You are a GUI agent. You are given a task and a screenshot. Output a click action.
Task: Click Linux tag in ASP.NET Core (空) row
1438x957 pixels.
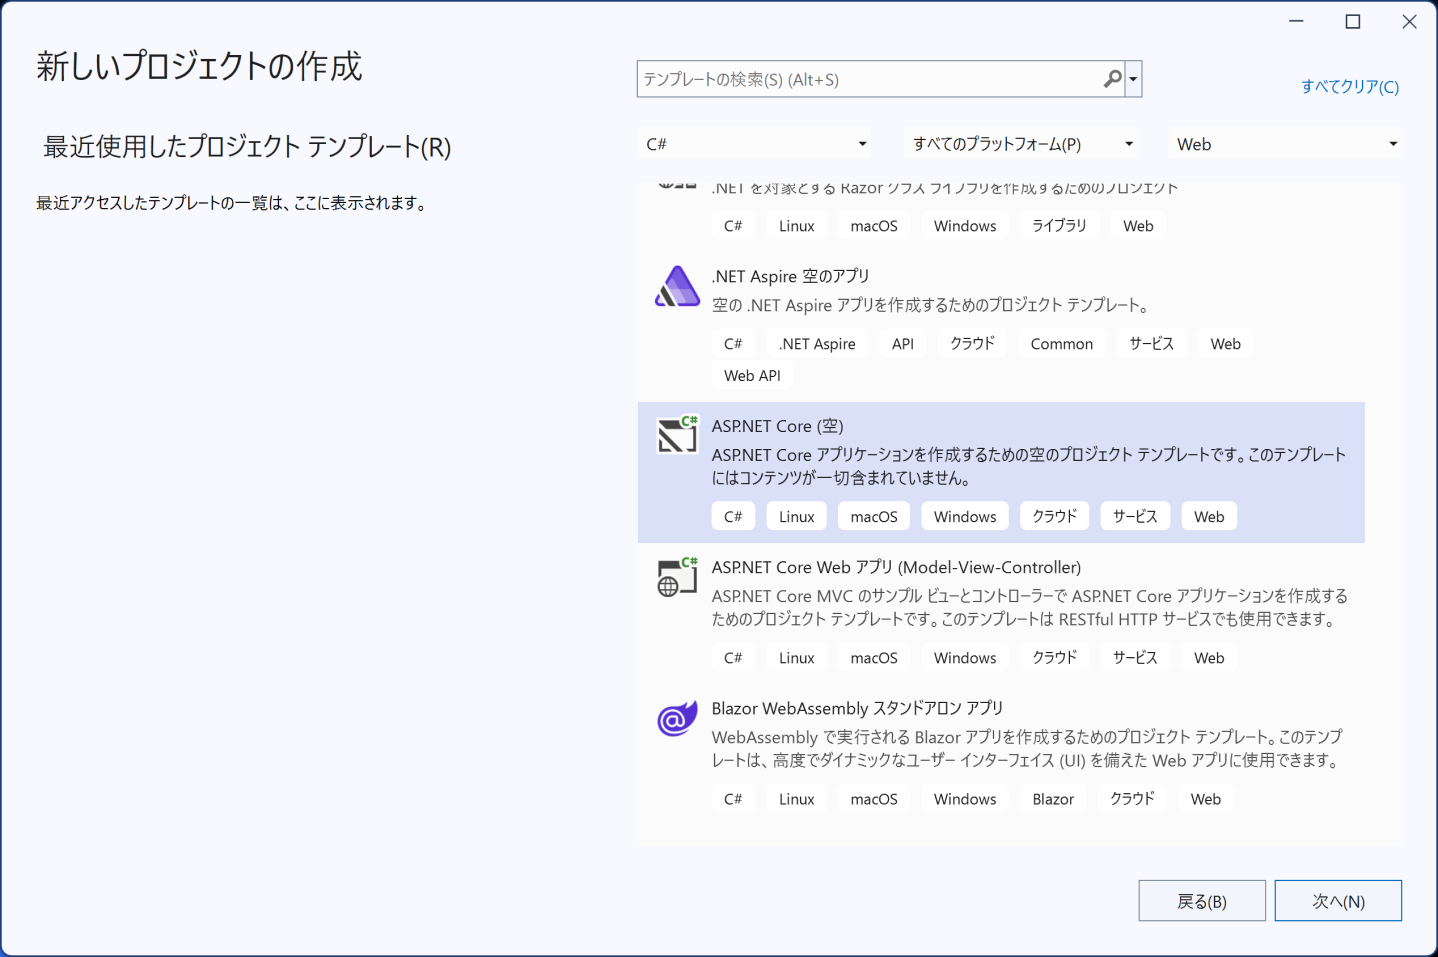tap(796, 517)
